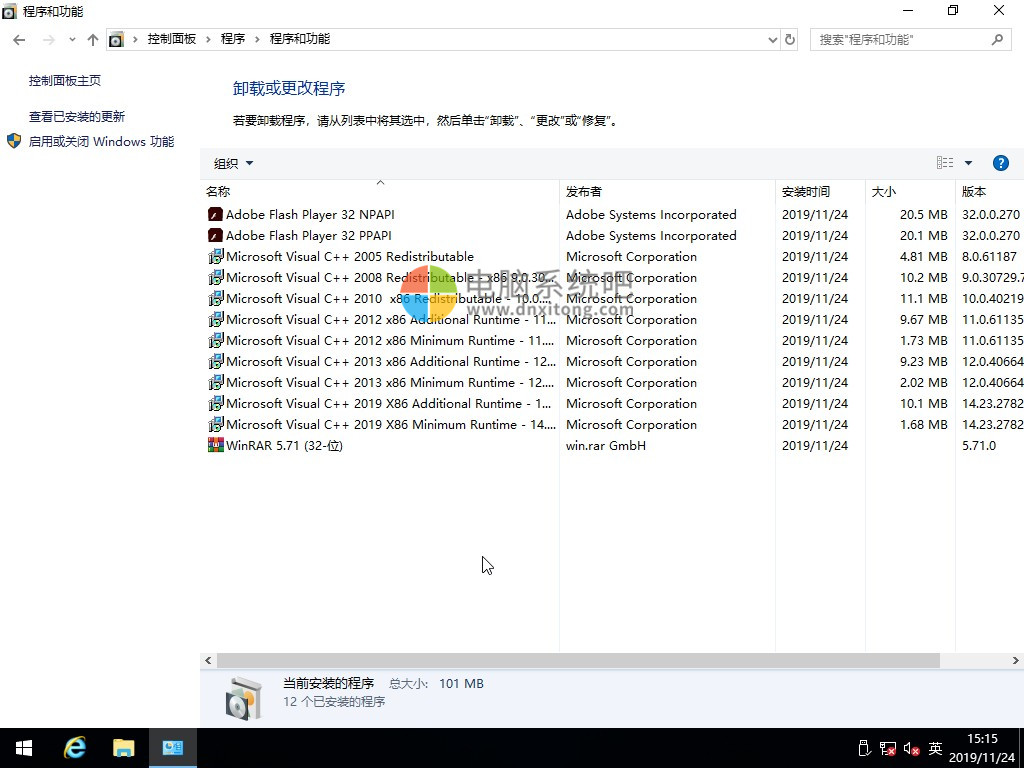The image size is (1024, 768).
Task: Expand the view options dropdown arrow
Action: pos(968,163)
